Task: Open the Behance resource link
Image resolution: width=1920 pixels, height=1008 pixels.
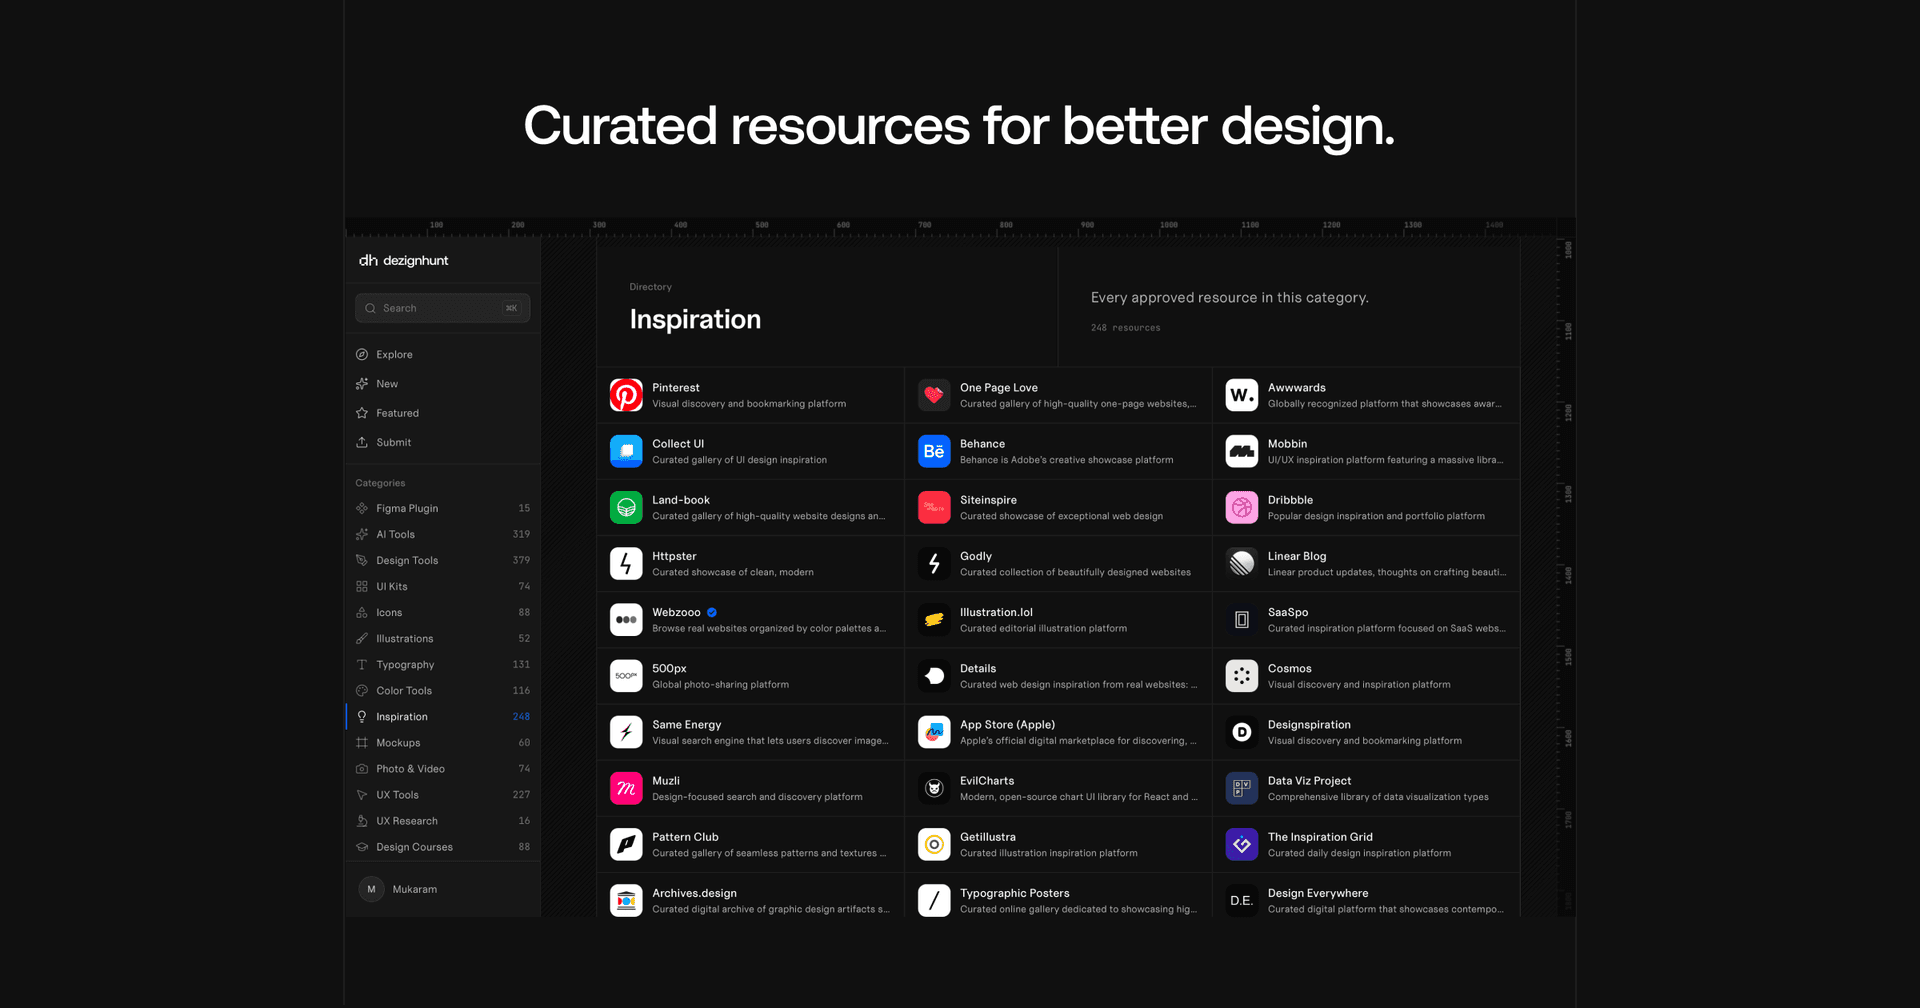Action: tap(1059, 451)
